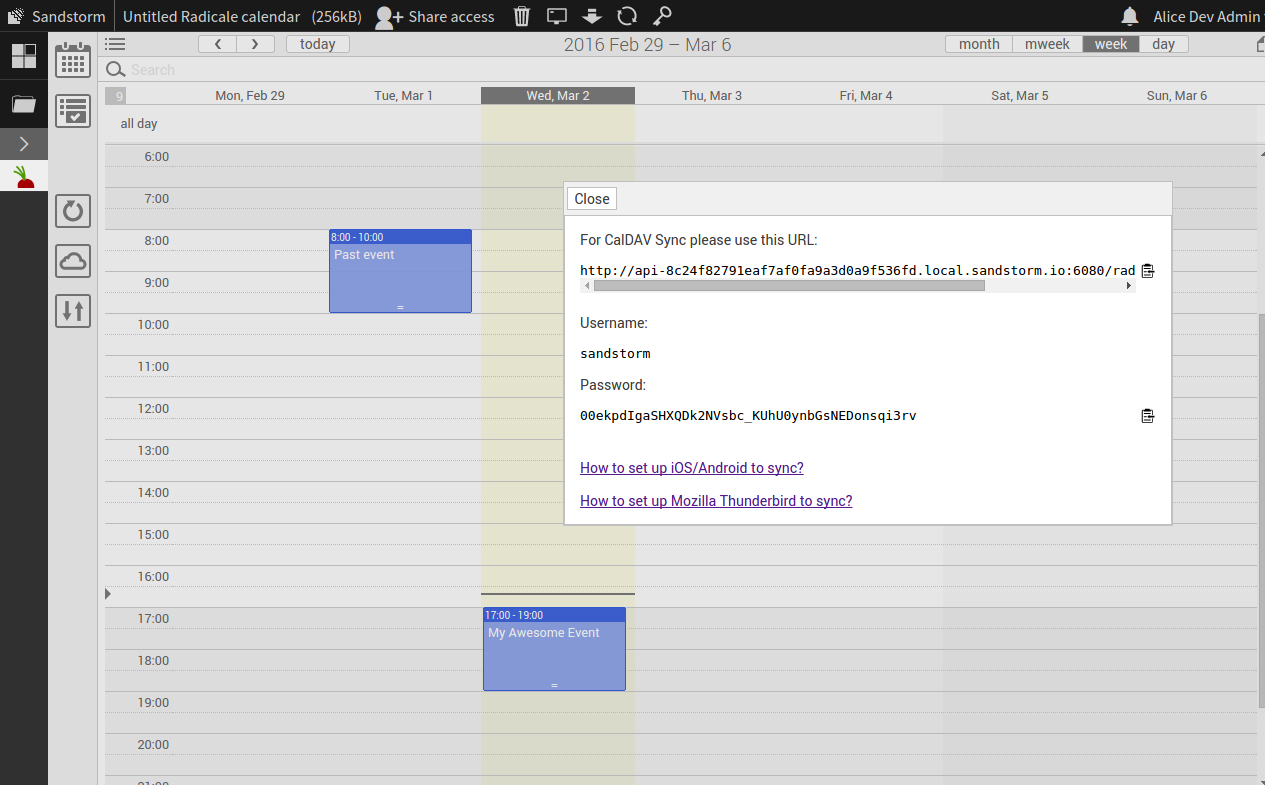Image resolution: width=1265 pixels, height=785 pixels.
Task: Open the notifications bell
Action: tap(1130, 16)
